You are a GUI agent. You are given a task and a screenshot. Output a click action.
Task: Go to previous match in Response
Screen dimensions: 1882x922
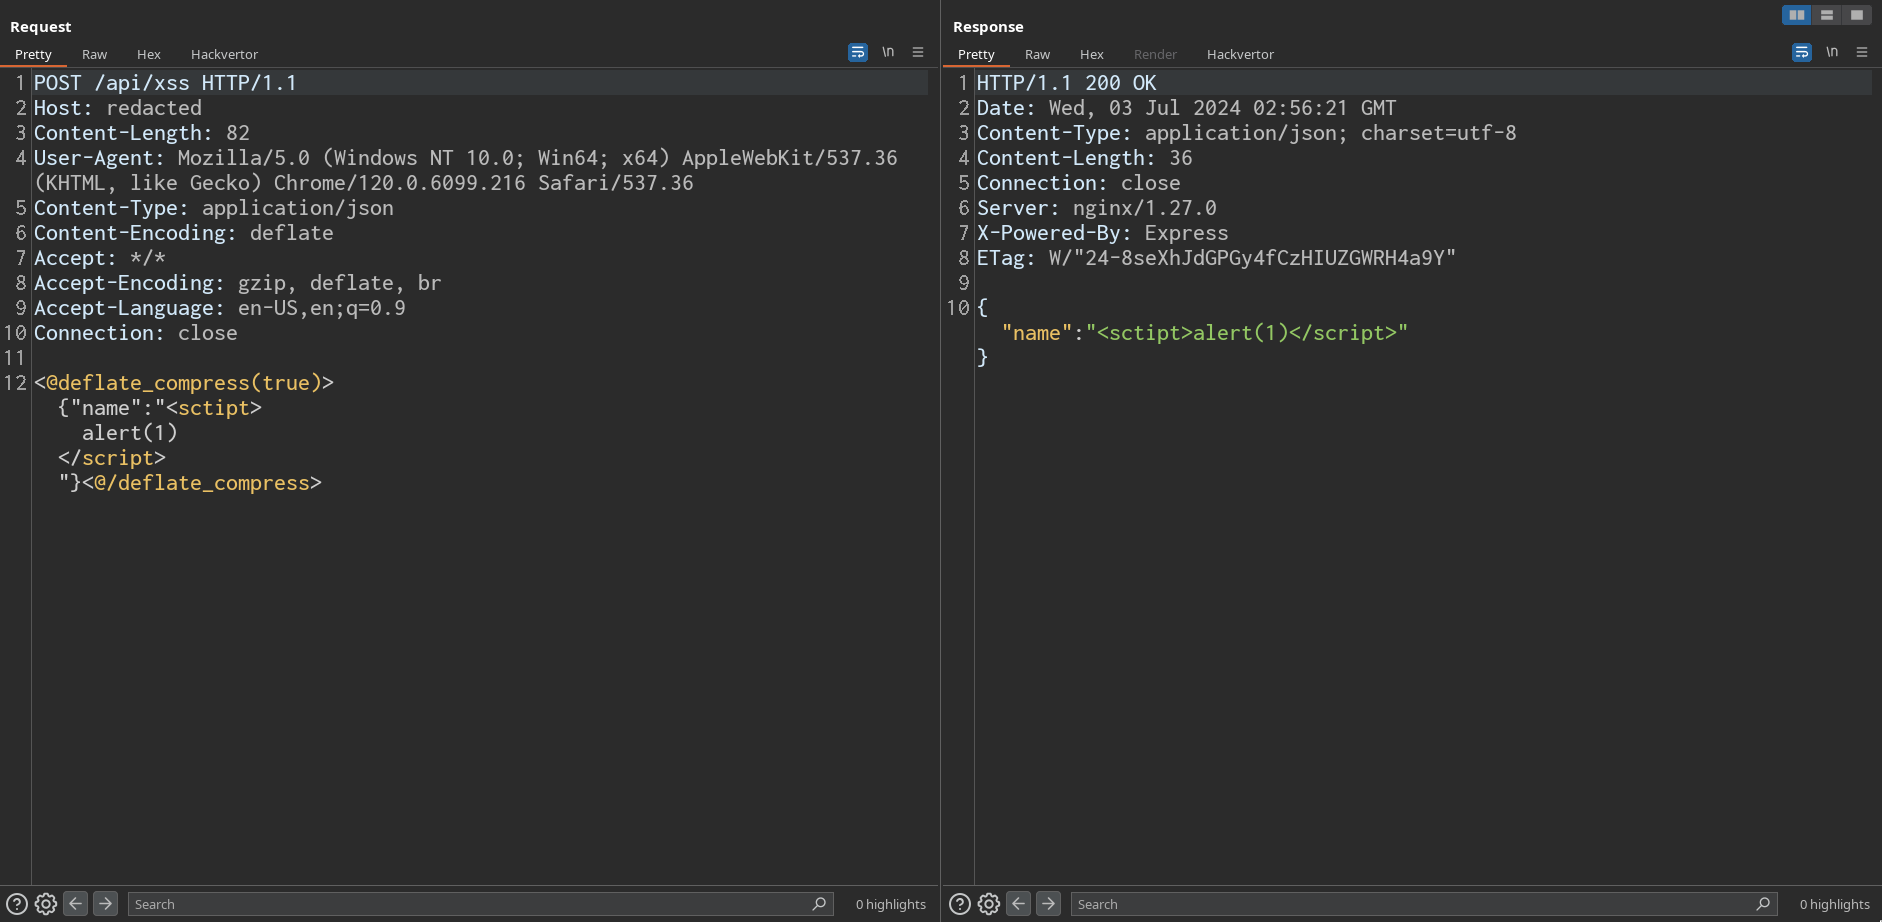(x=1019, y=904)
